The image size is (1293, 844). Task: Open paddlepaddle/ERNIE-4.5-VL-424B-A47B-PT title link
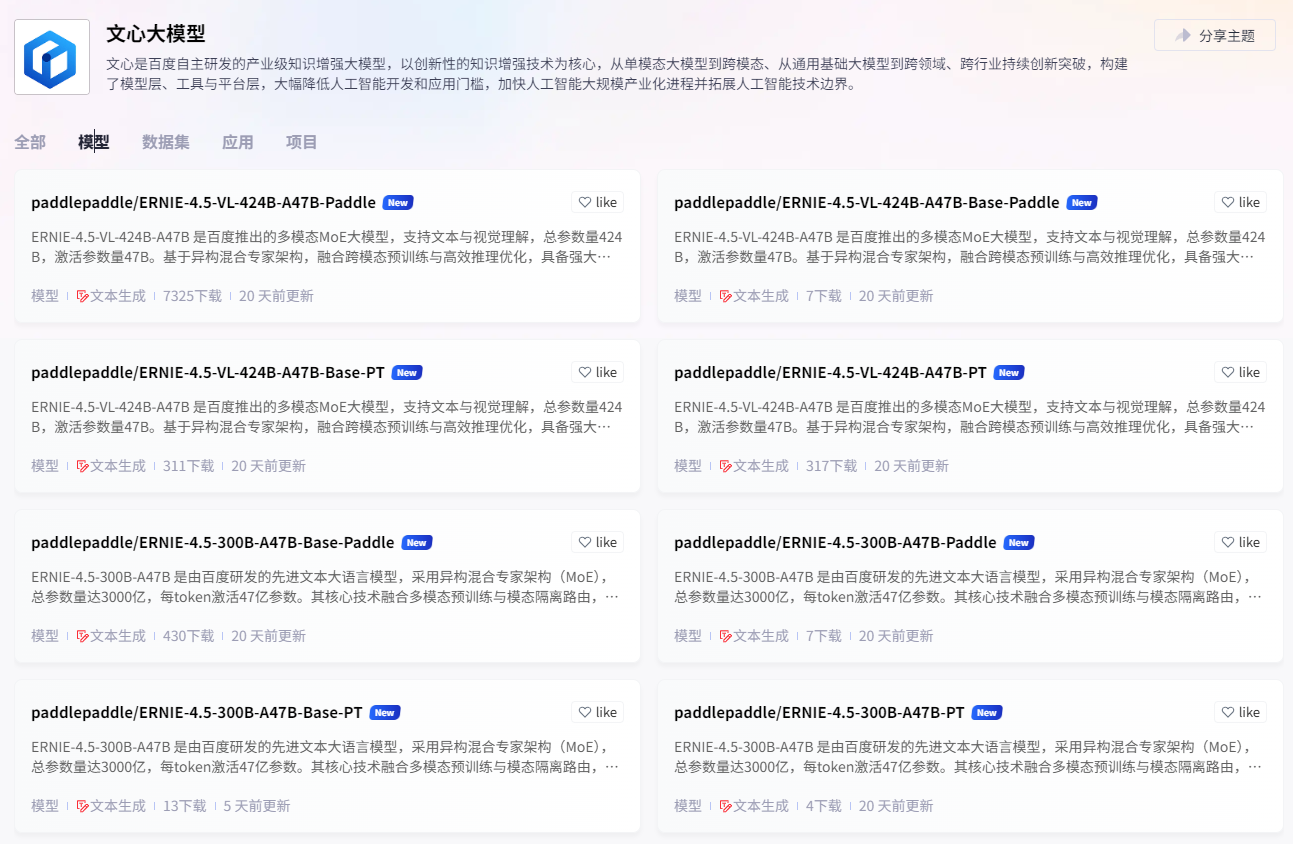pyautogui.click(x=830, y=372)
